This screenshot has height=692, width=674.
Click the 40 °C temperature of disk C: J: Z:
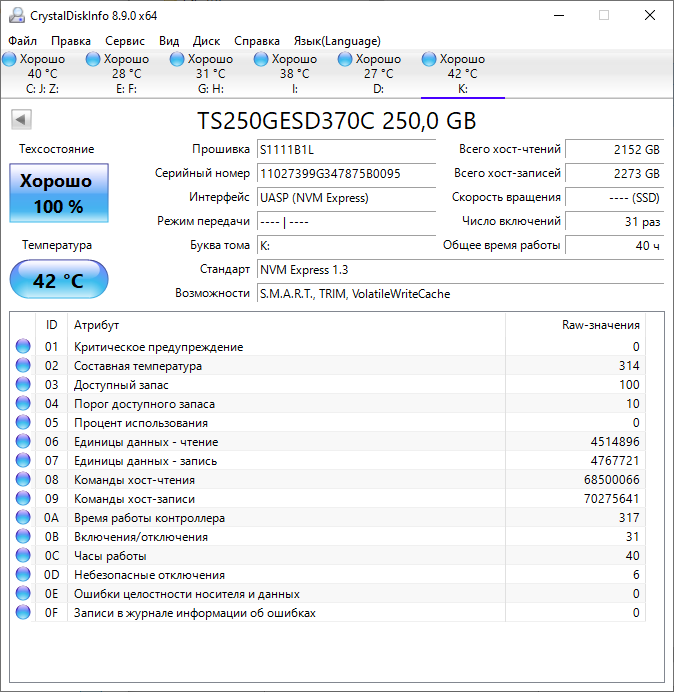point(42,74)
